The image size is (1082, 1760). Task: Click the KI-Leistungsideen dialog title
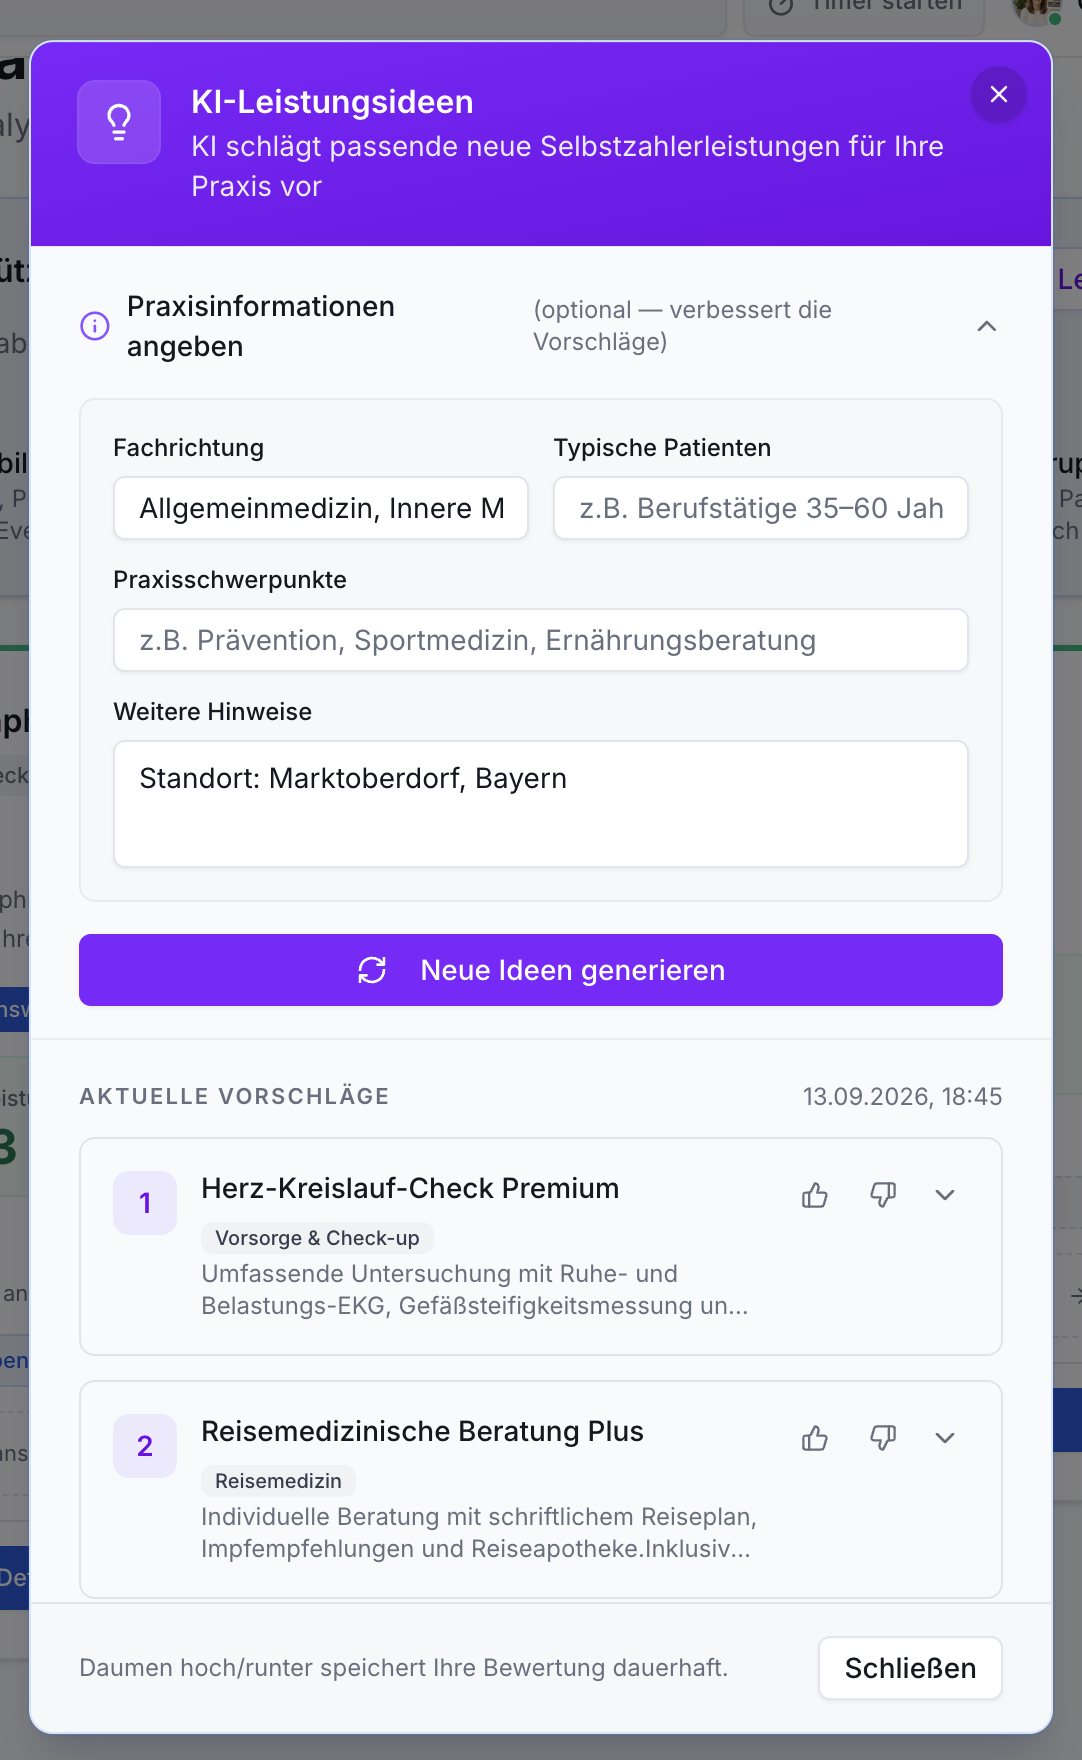click(x=332, y=102)
